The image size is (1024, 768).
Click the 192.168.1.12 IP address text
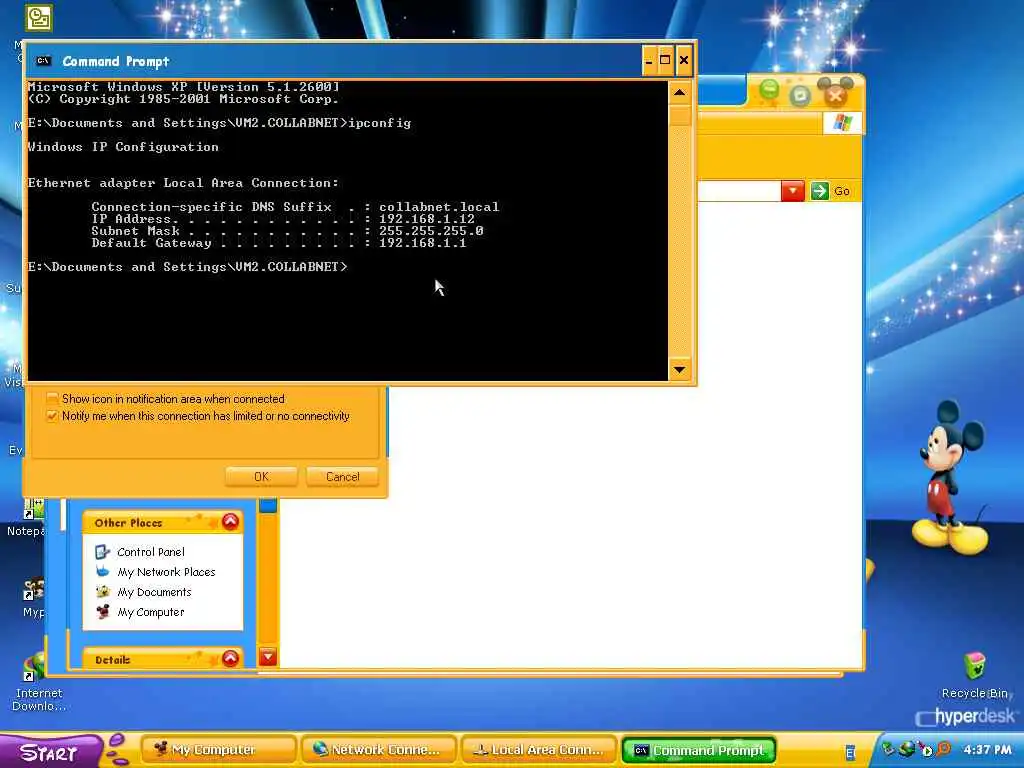(x=426, y=219)
